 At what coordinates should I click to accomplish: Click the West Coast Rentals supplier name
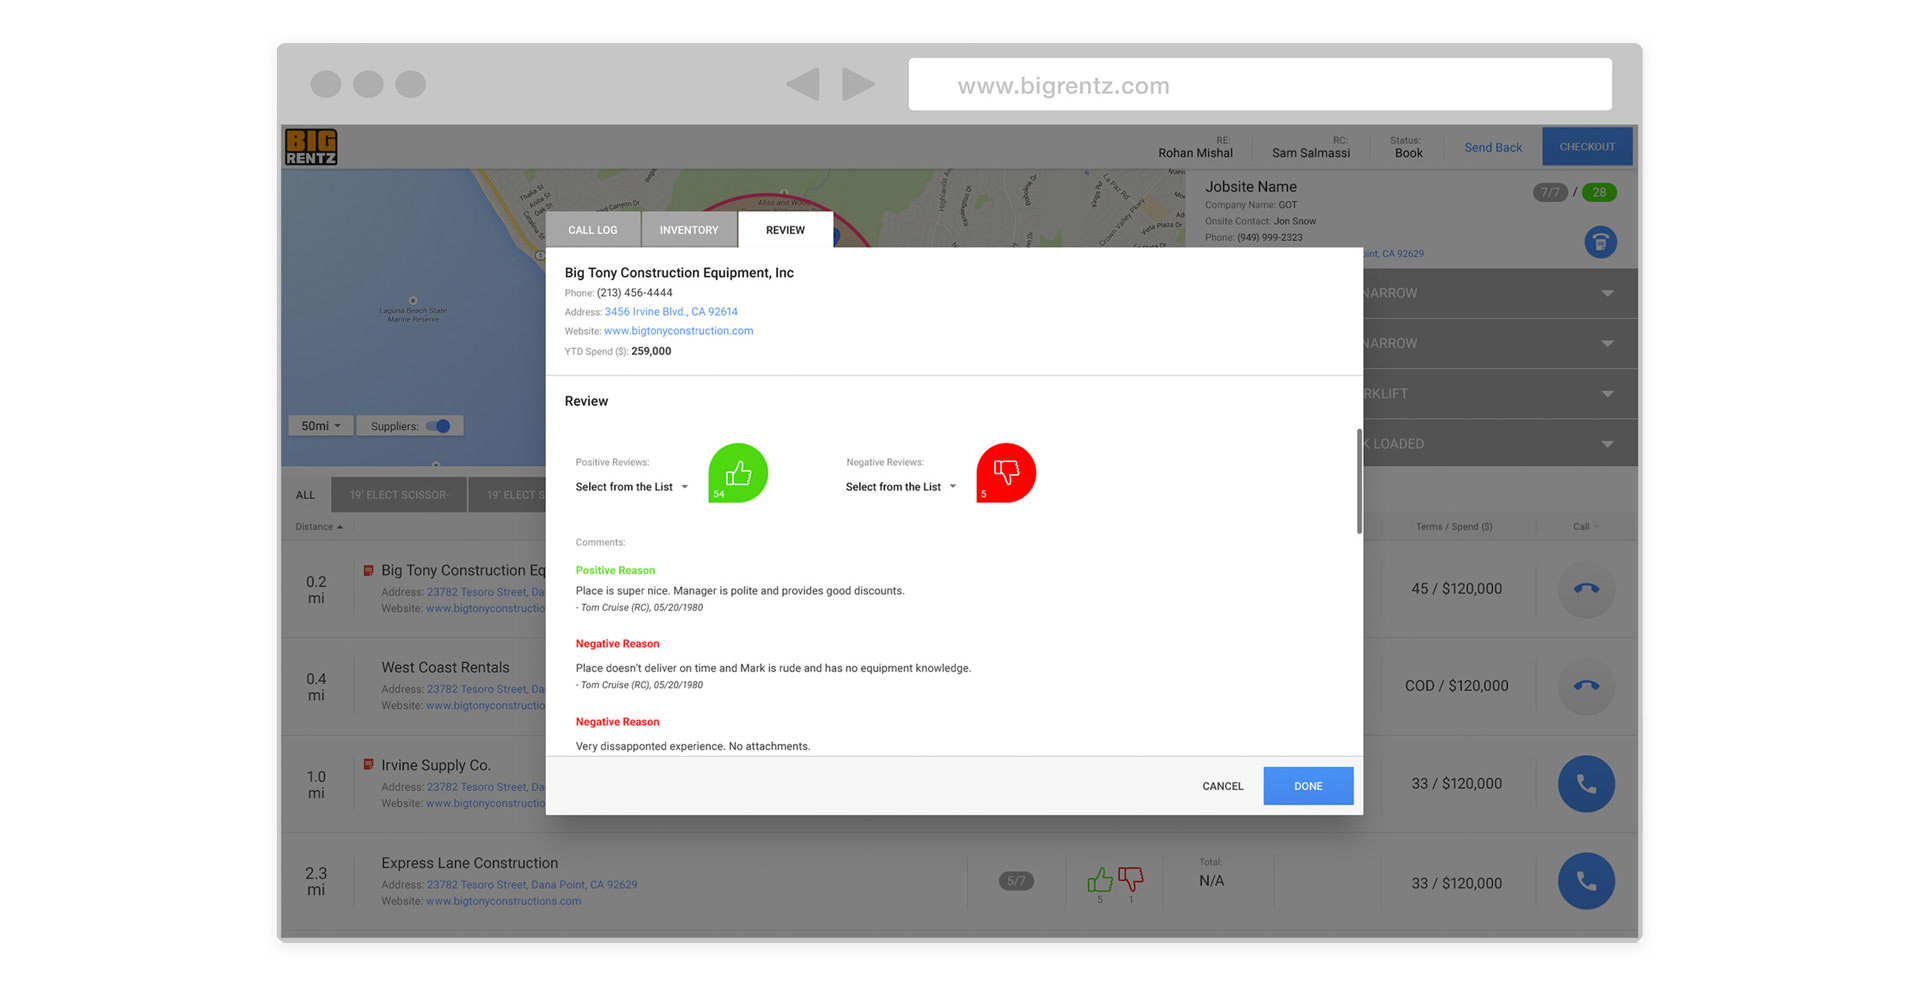445,667
